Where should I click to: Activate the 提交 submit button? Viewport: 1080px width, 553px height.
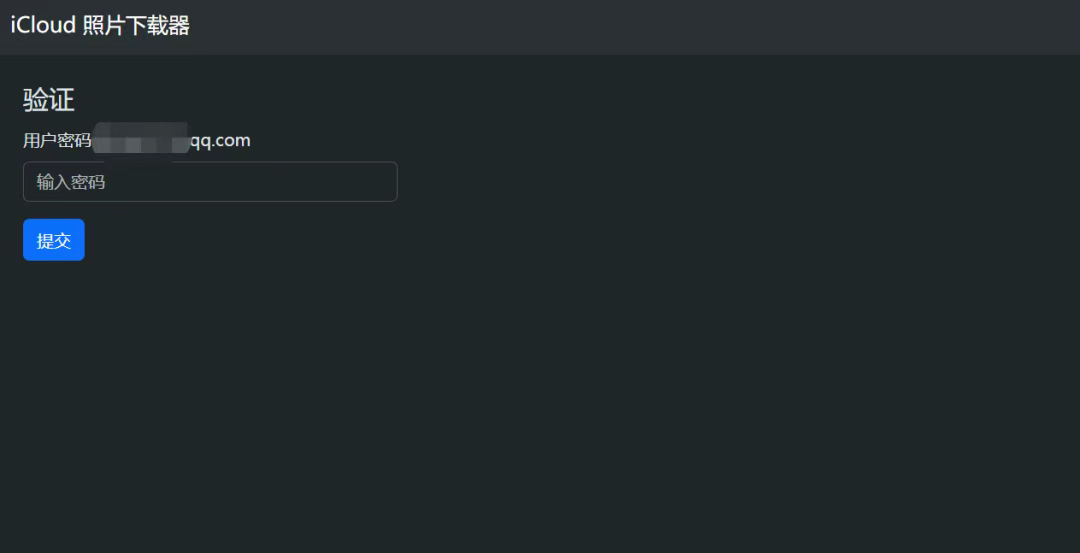pos(54,240)
